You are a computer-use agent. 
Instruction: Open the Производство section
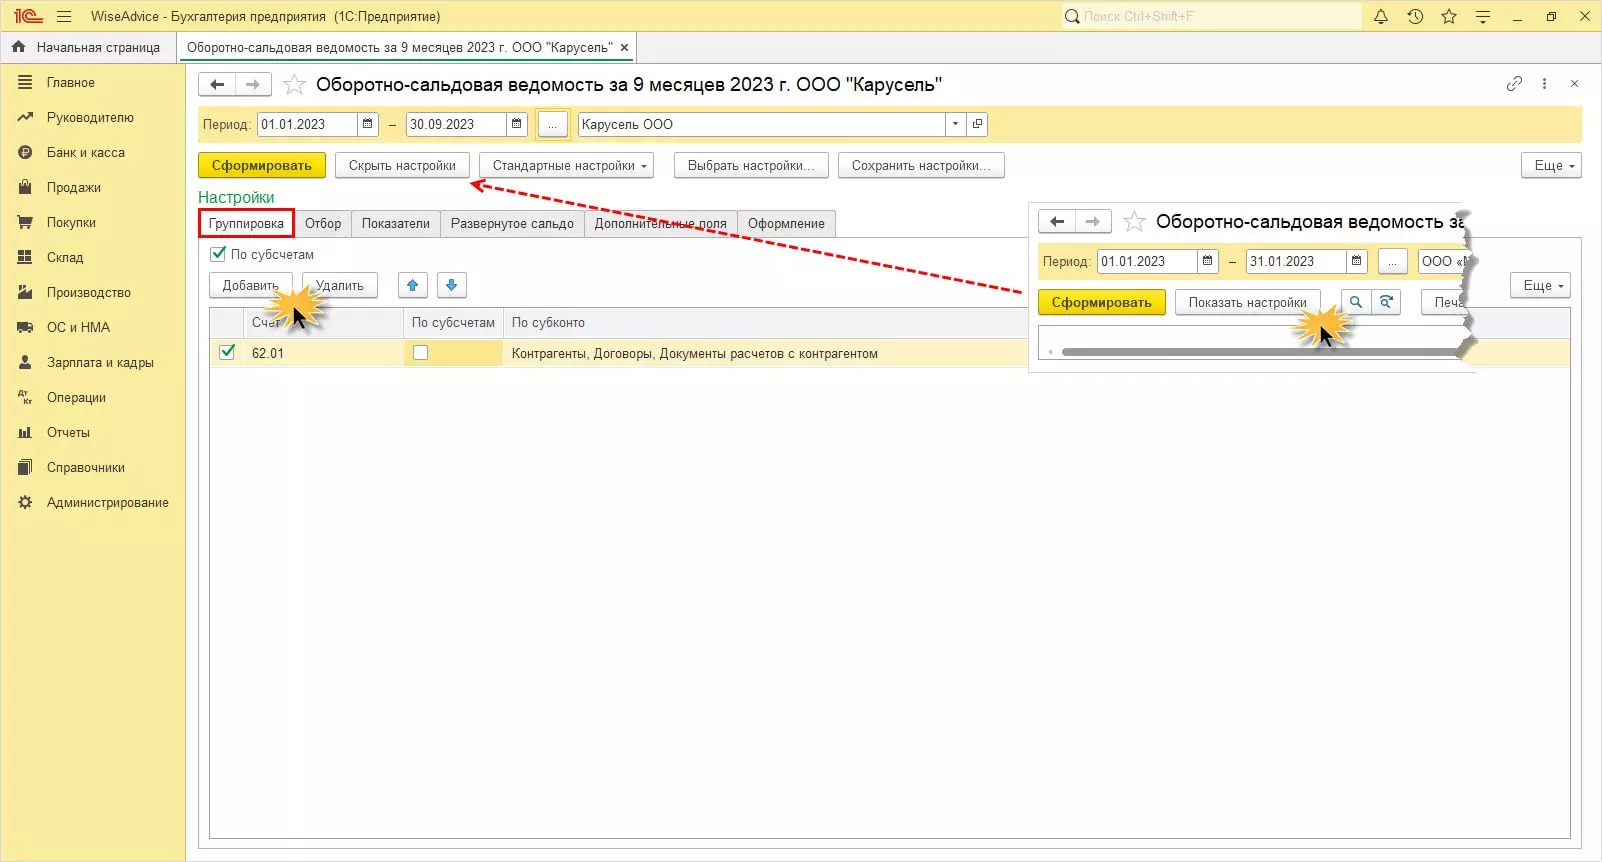point(89,293)
